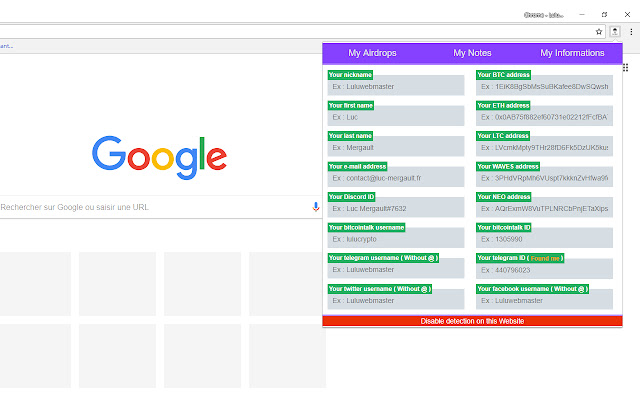Focus the telegram ID field
The height and width of the screenshot is (400, 640).
[x=544, y=270]
